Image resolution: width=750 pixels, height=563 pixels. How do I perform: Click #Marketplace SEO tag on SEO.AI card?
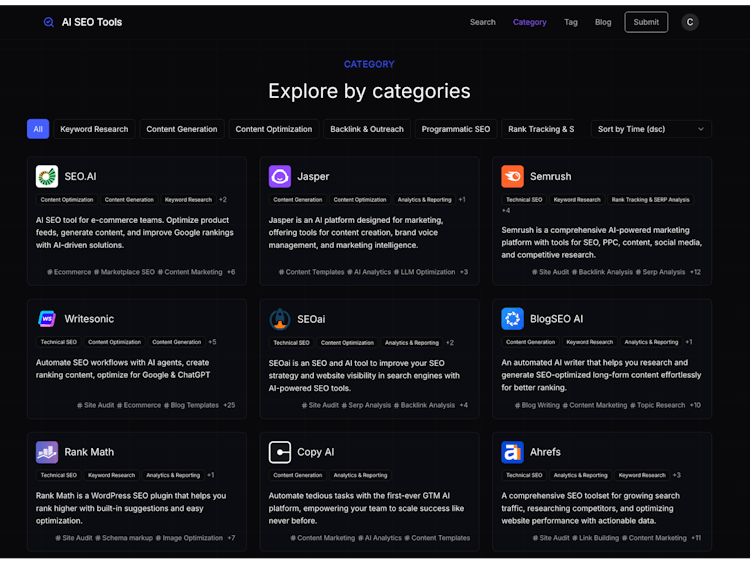pos(124,272)
